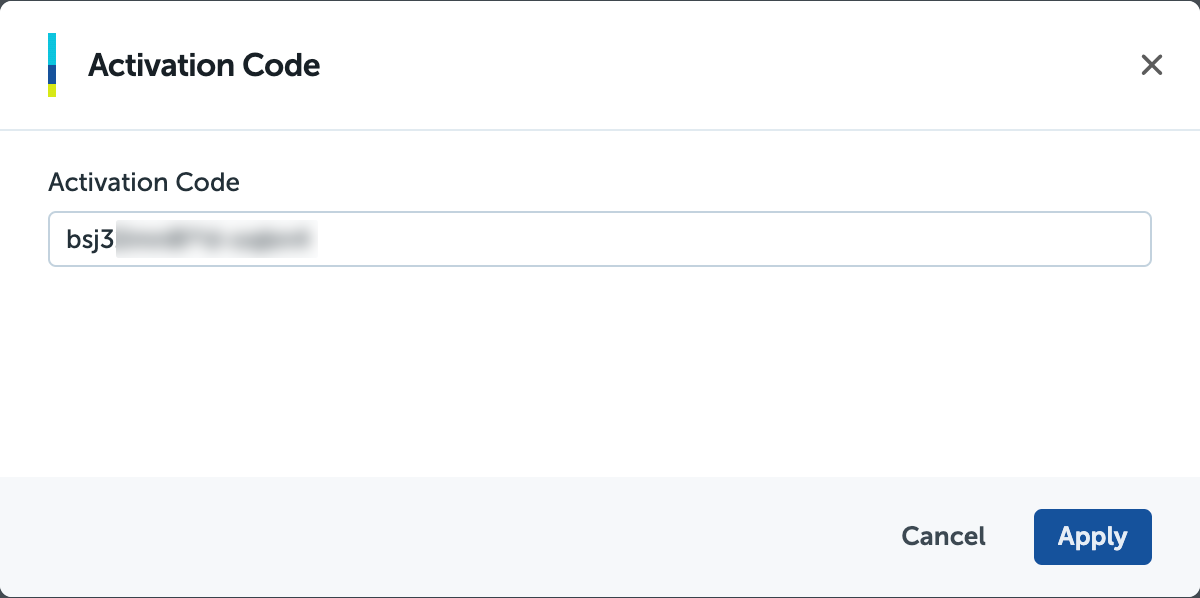Click header area right of the title
The height and width of the screenshot is (598, 1200).
(700, 66)
